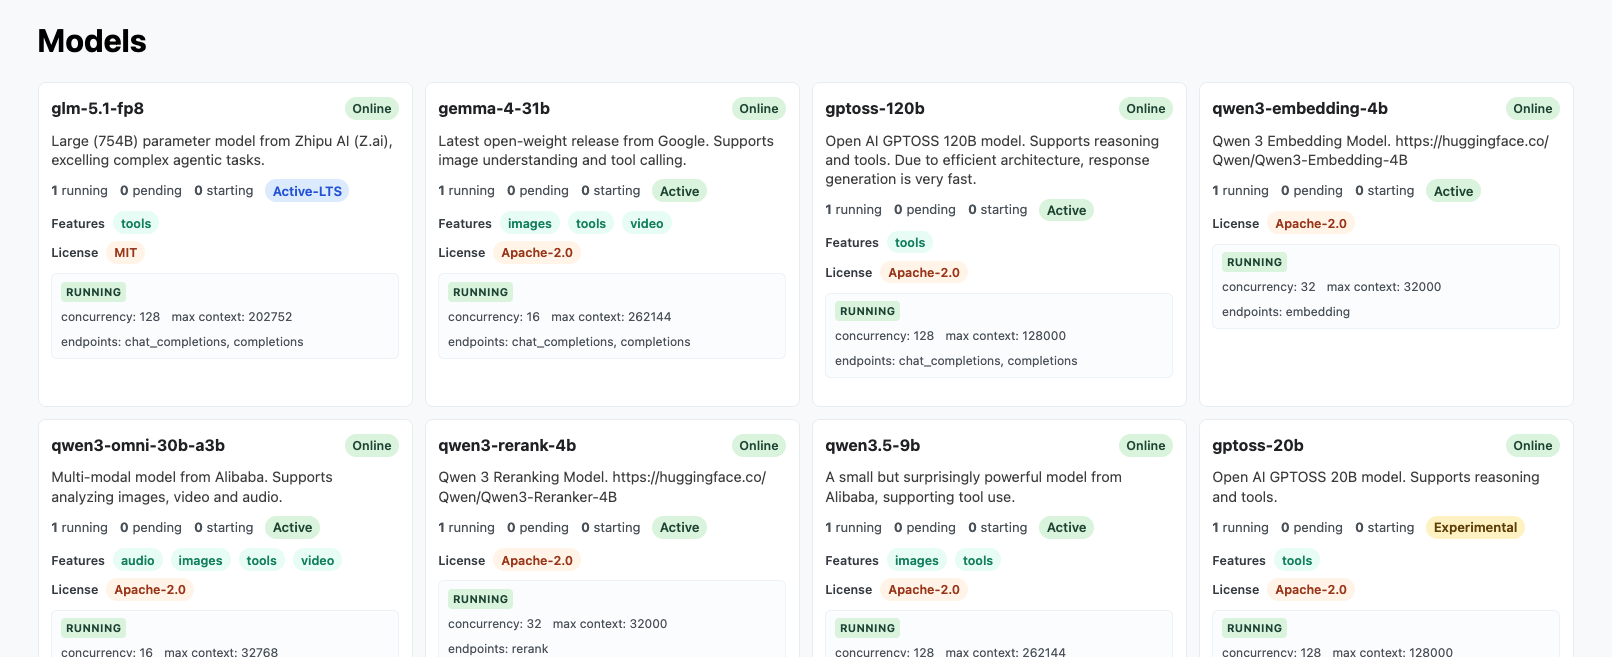Click the Online badge on gptoss-20b
The height and width of the screenshot is (657, 1612).
tap(1533, 445)
